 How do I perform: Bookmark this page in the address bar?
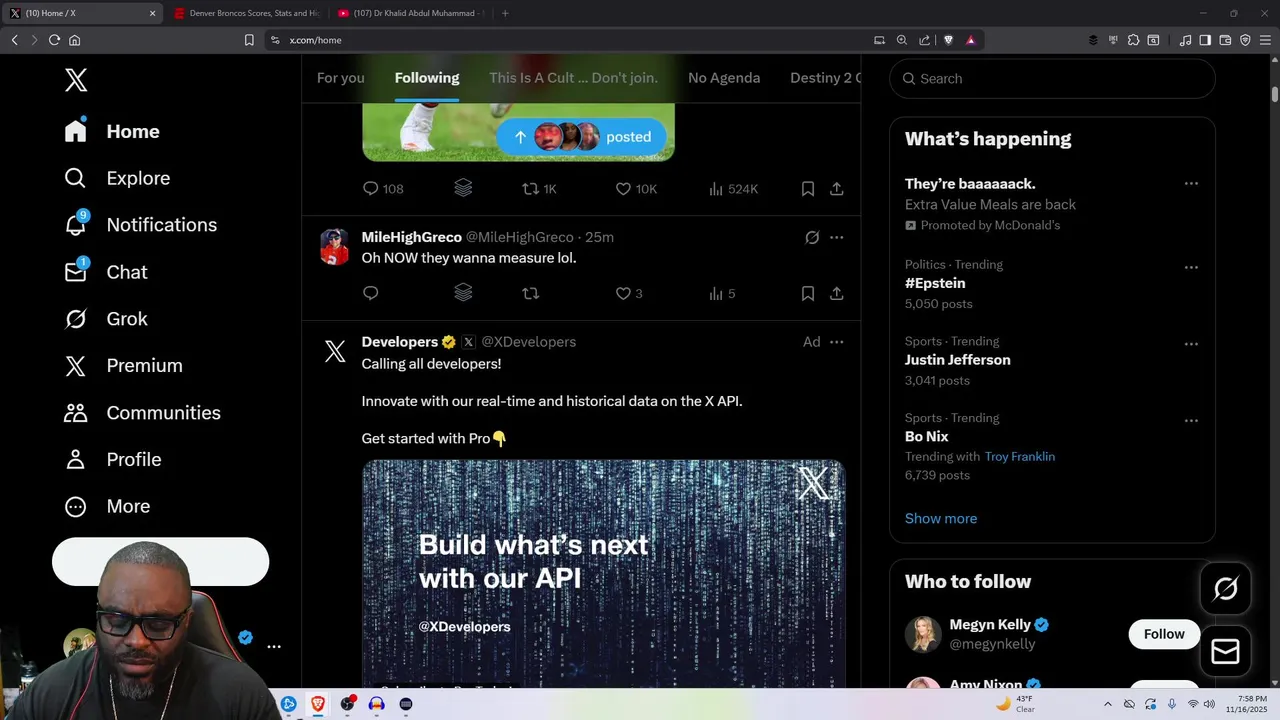tap(249, 40)
